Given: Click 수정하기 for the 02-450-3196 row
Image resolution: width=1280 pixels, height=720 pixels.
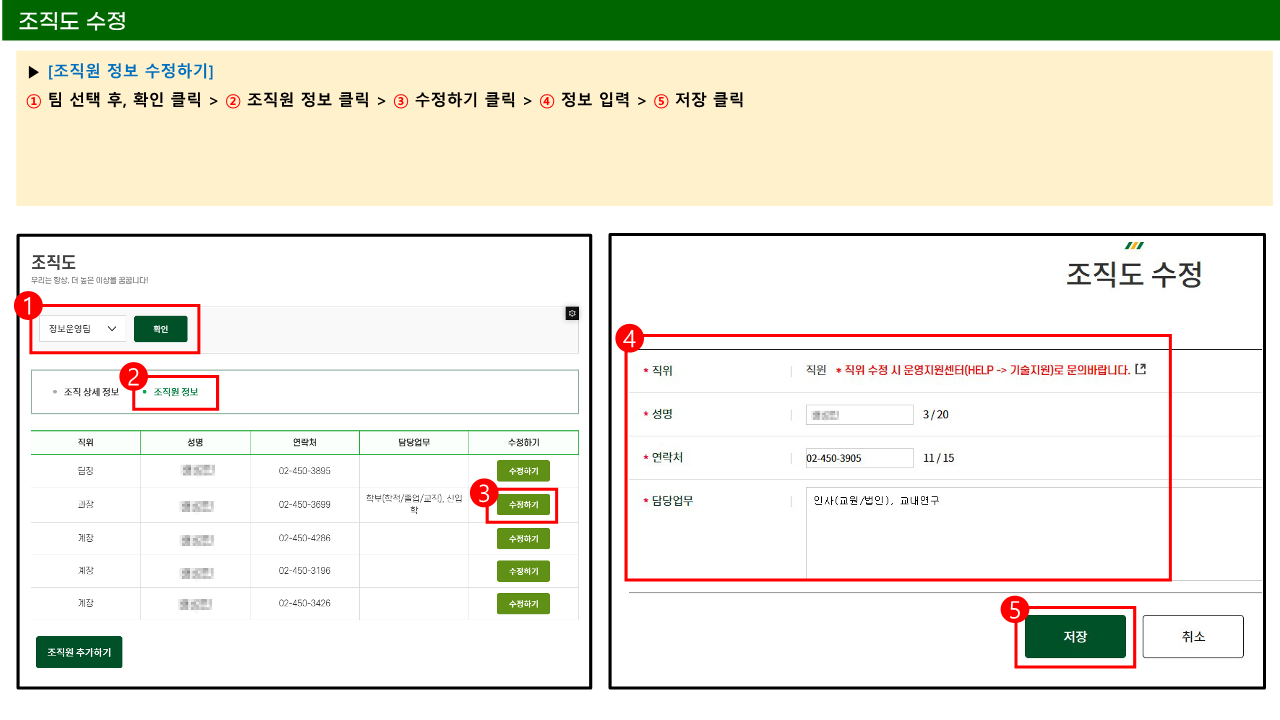Looking at the screenshot, I should coord(523,571).
